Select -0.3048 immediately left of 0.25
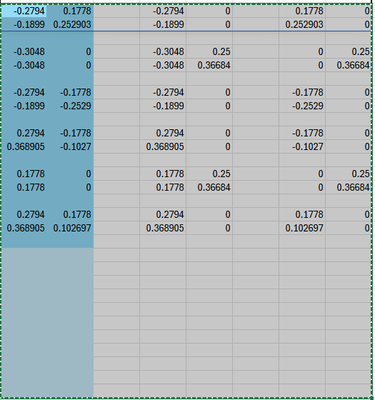Viewport: 375px width, 400px height. pyautogui.click(x=168, y=52)
